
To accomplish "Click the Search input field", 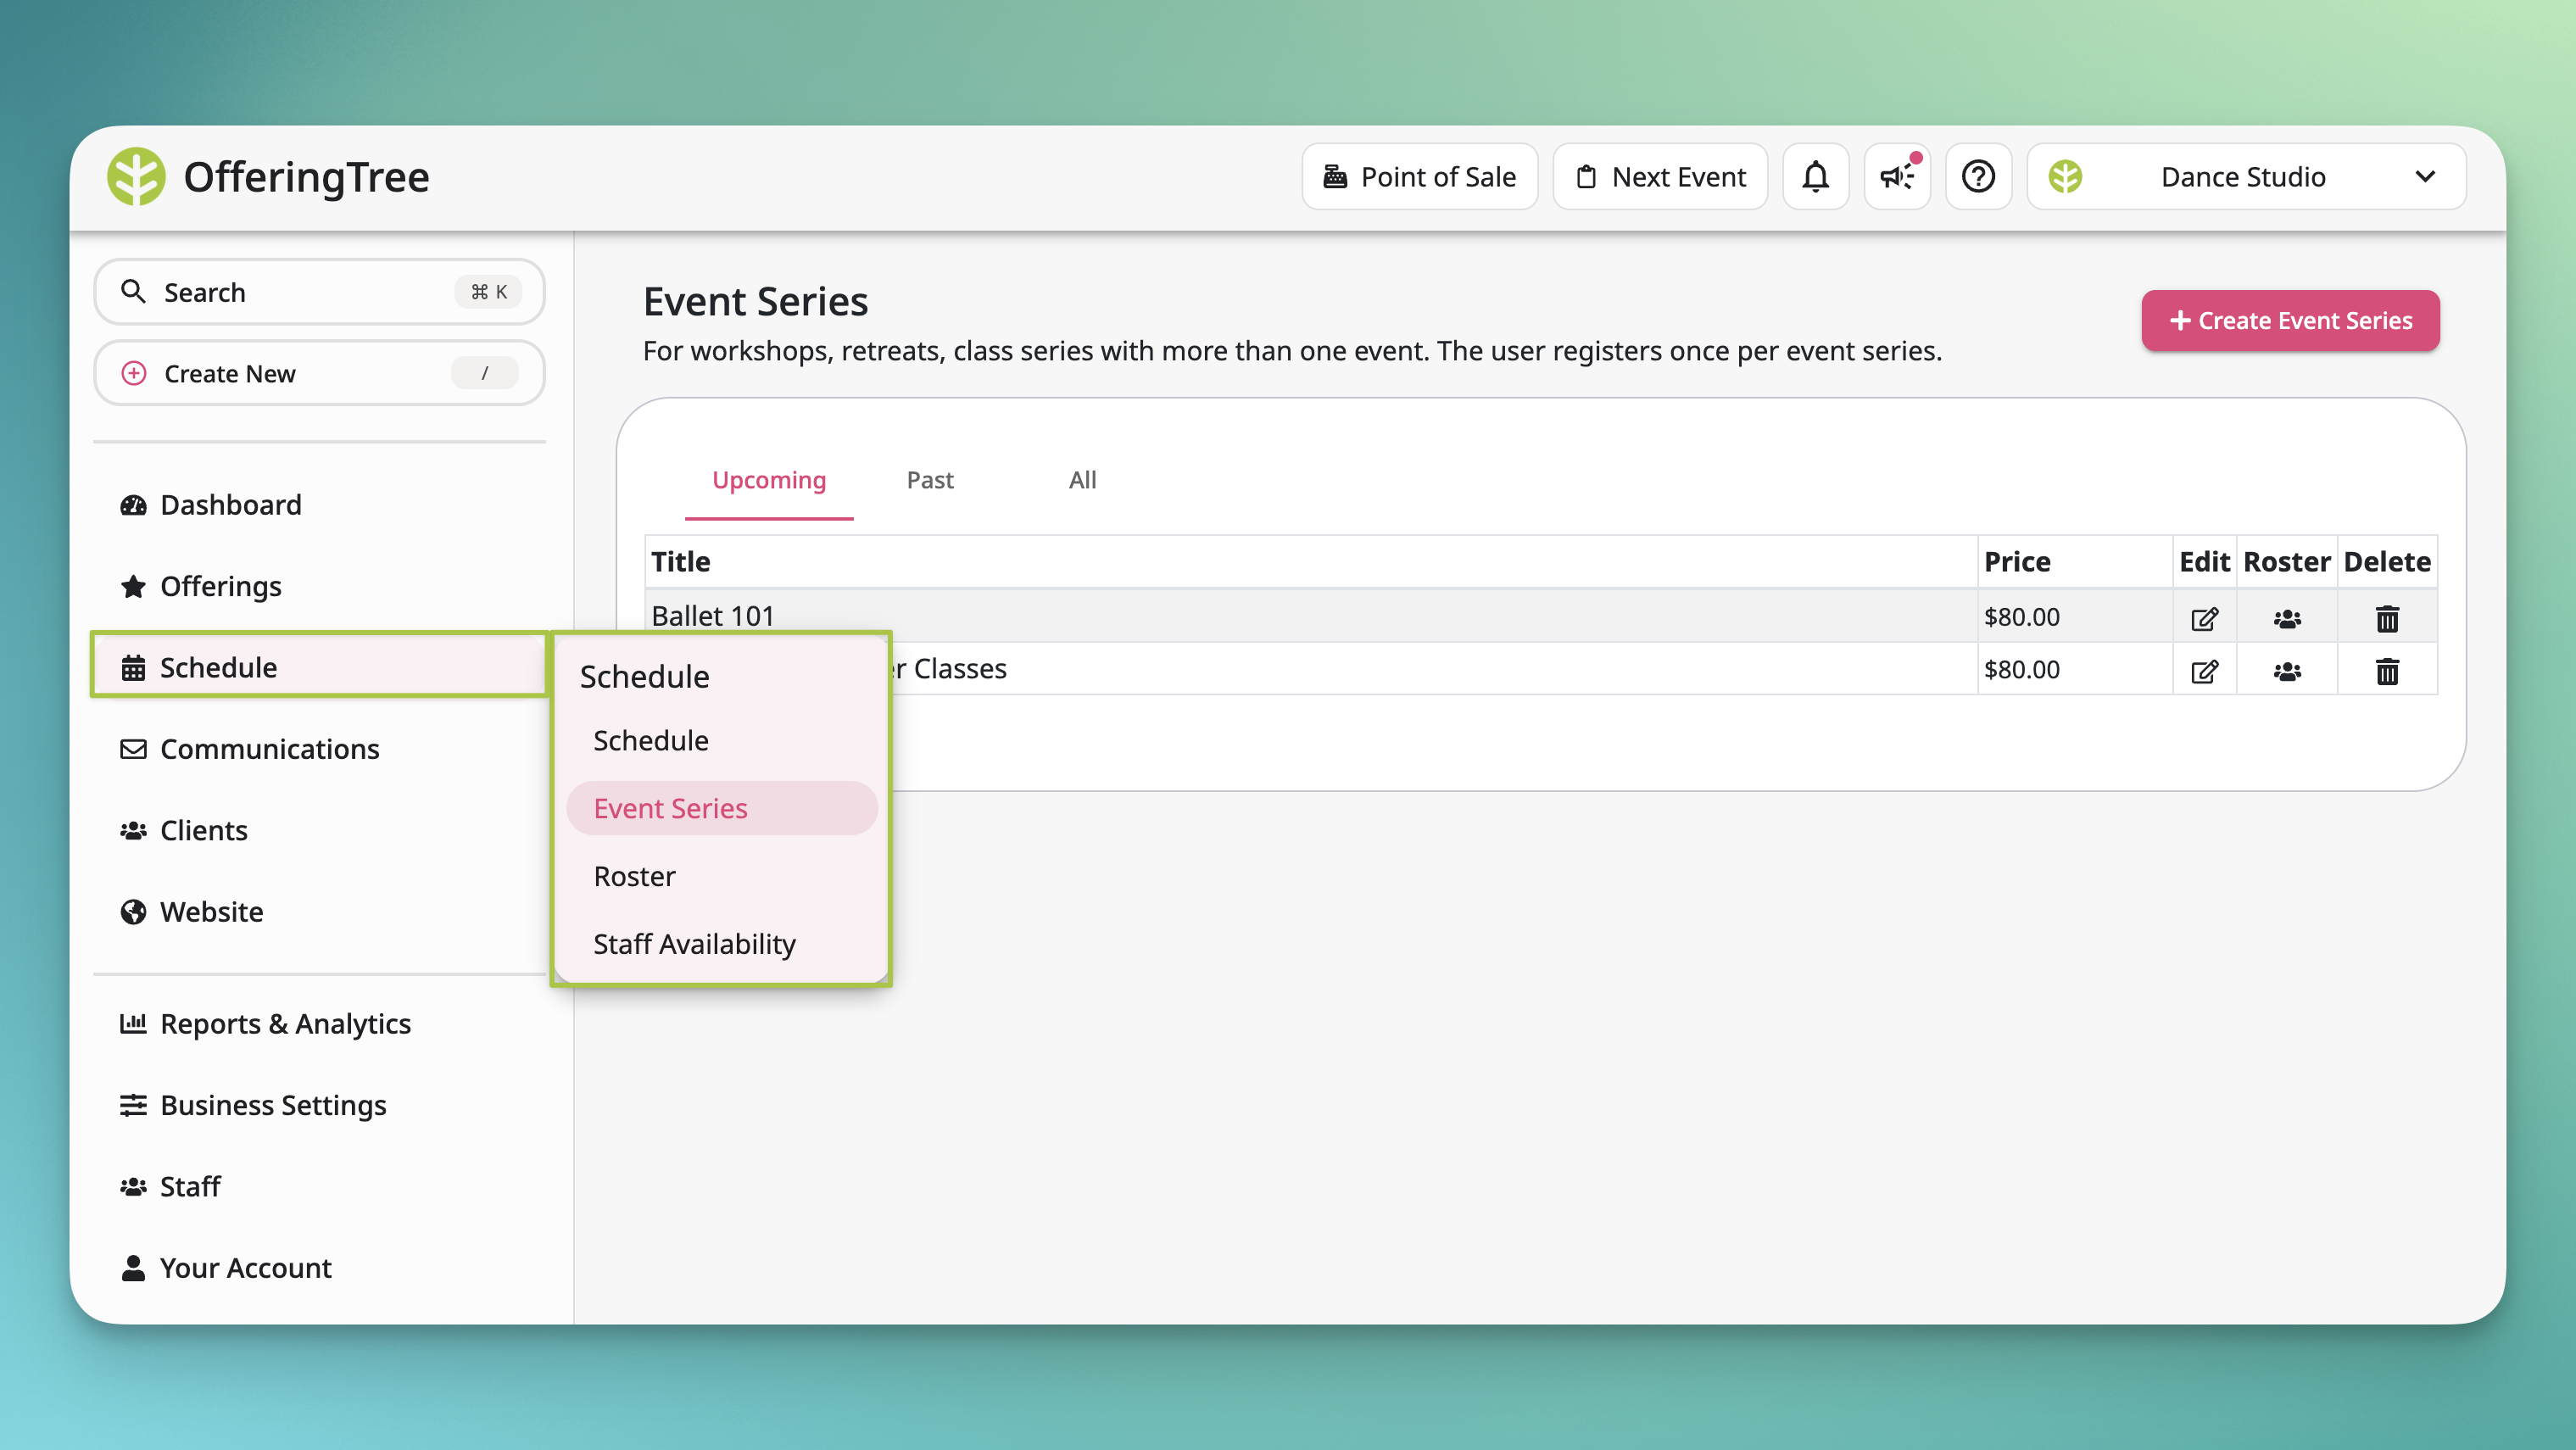I will click(319, 291).
